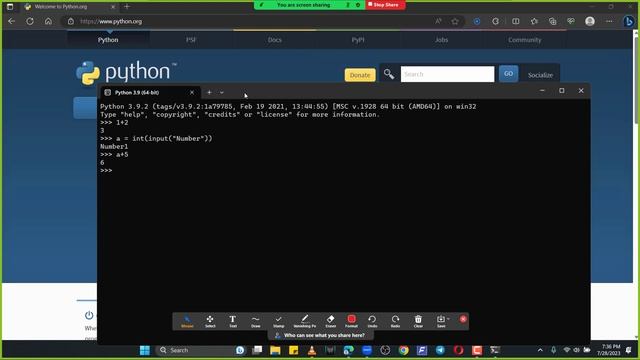Viewport: 640px width, 360px height.
Task: Activate the Draw annotation tool
Action: [256, 321]
